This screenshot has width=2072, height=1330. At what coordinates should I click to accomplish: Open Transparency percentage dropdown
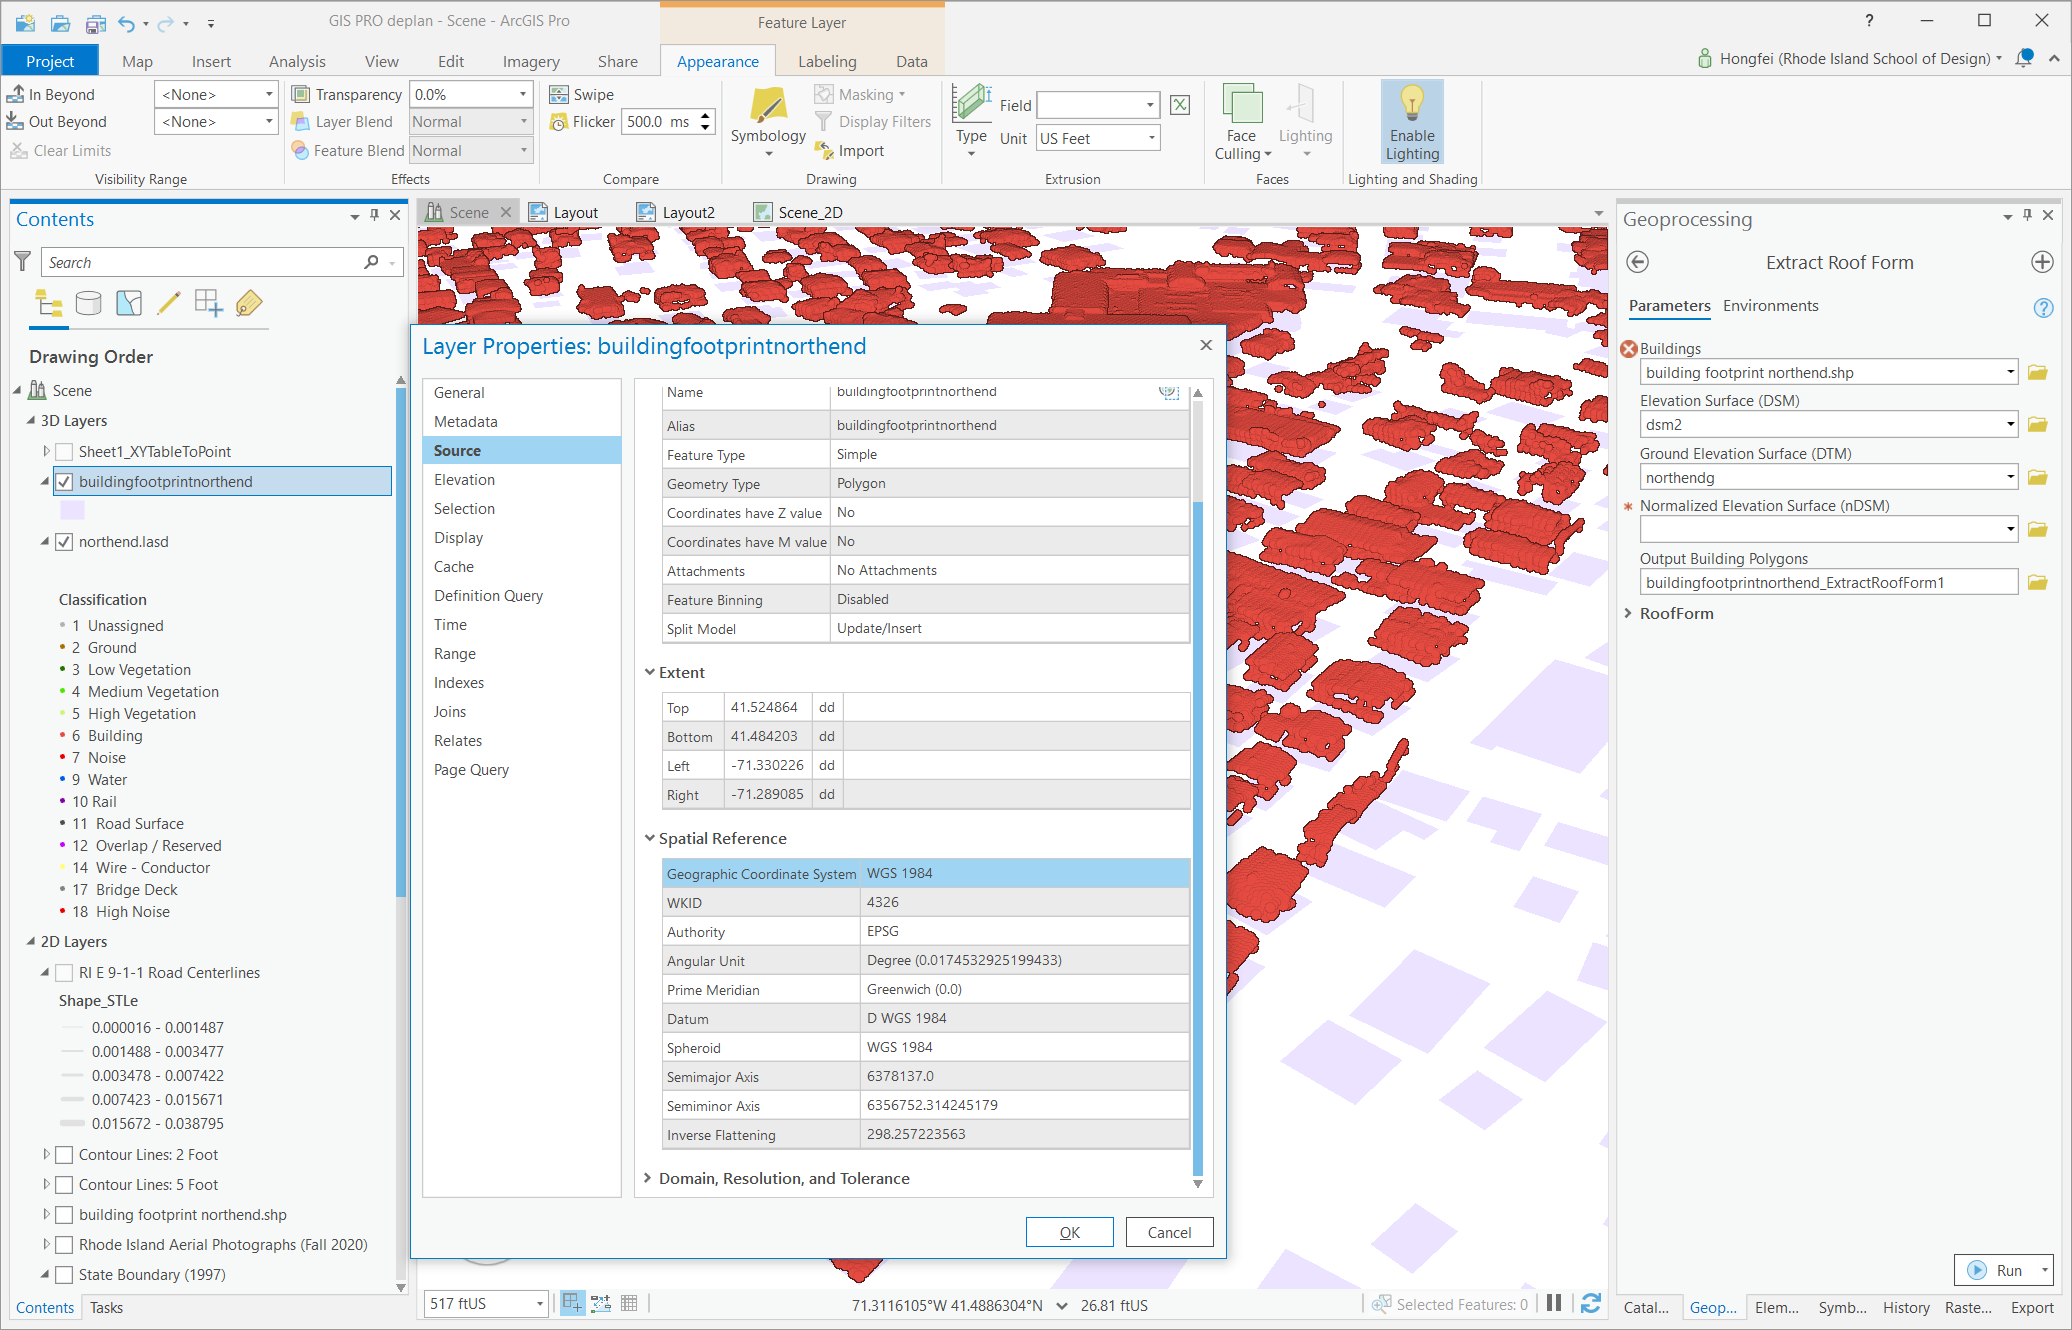pyautogui.click(x=523, y=94)
